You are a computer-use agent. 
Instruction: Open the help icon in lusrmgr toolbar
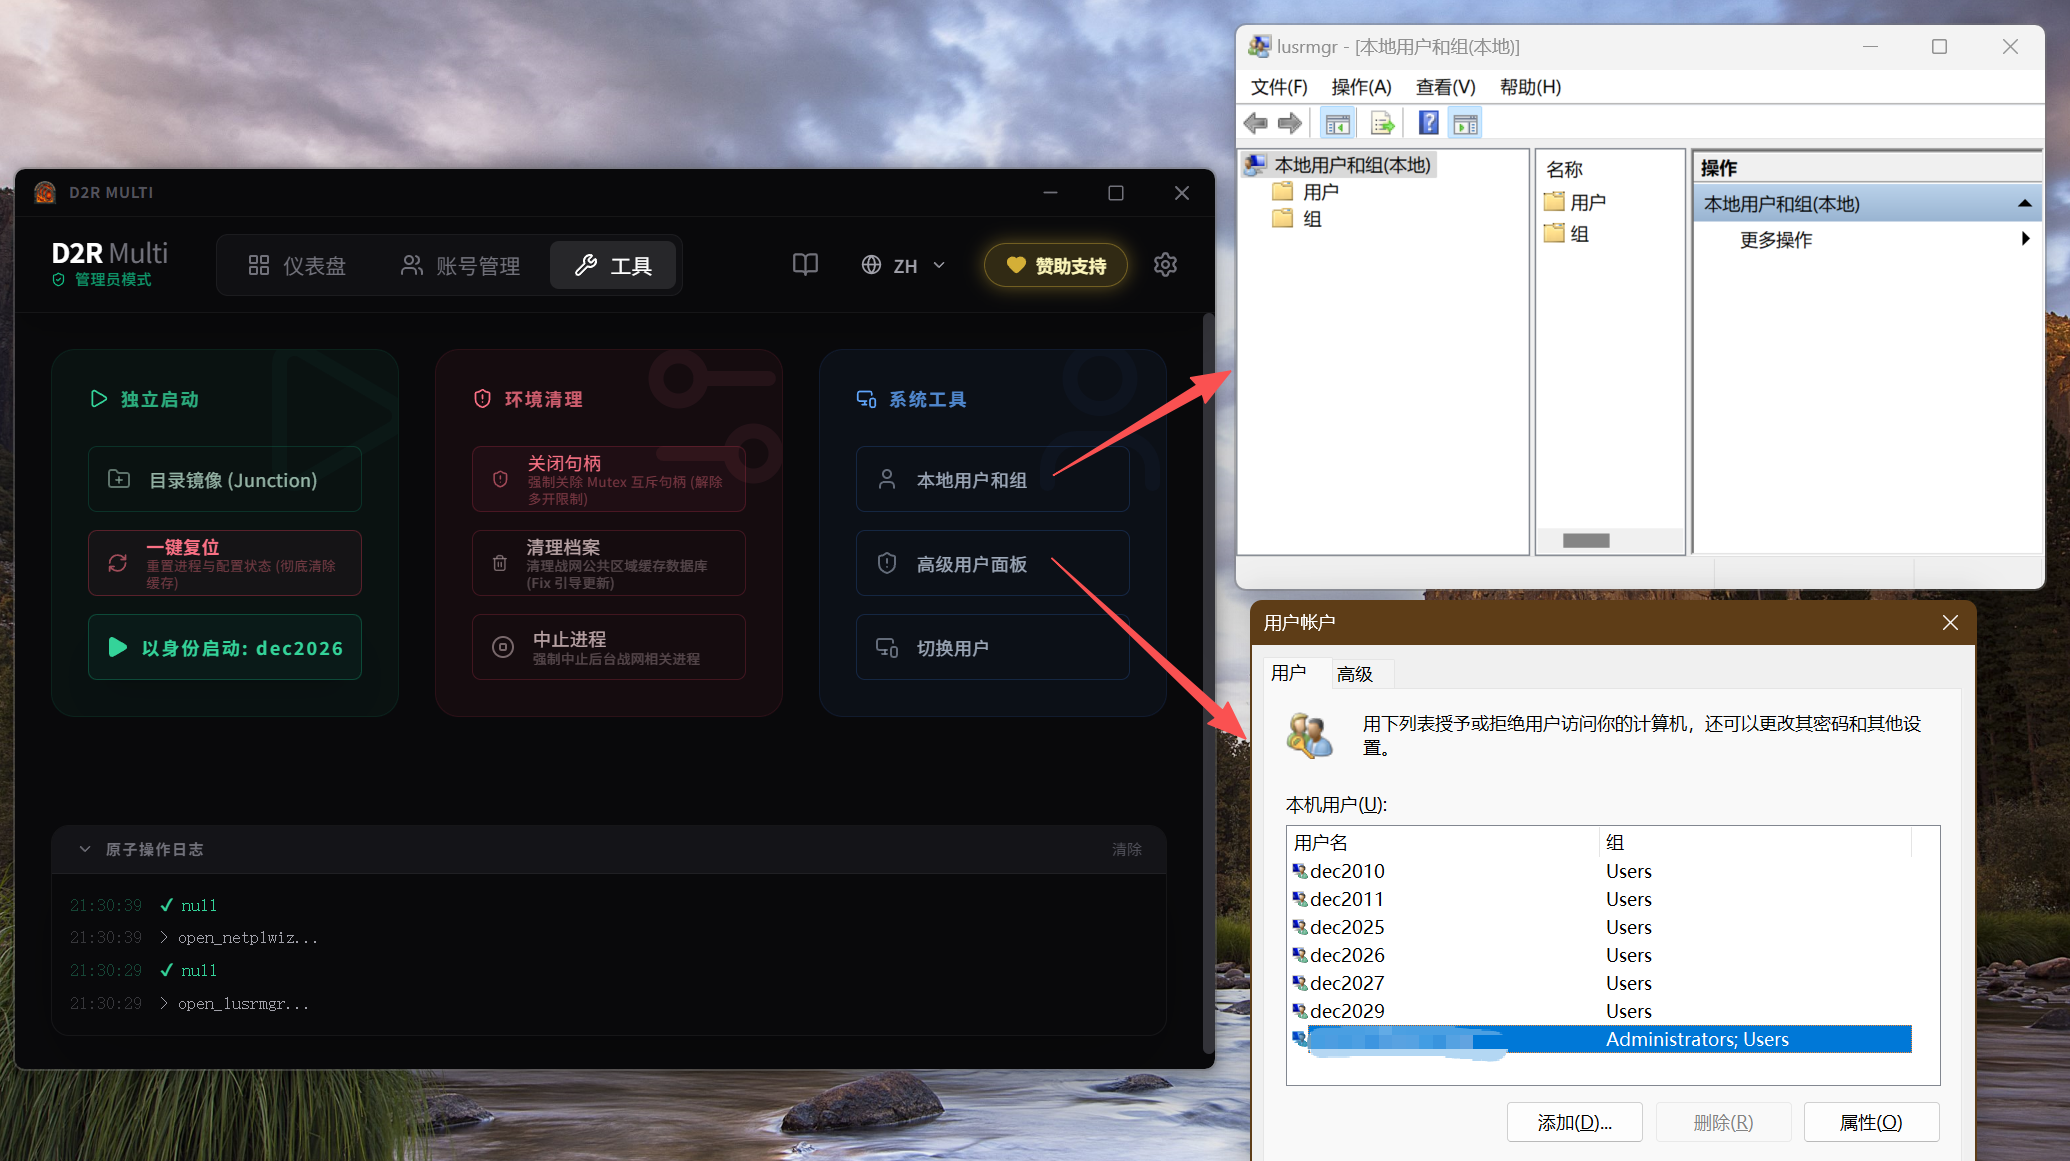[x=1429, y=123]
